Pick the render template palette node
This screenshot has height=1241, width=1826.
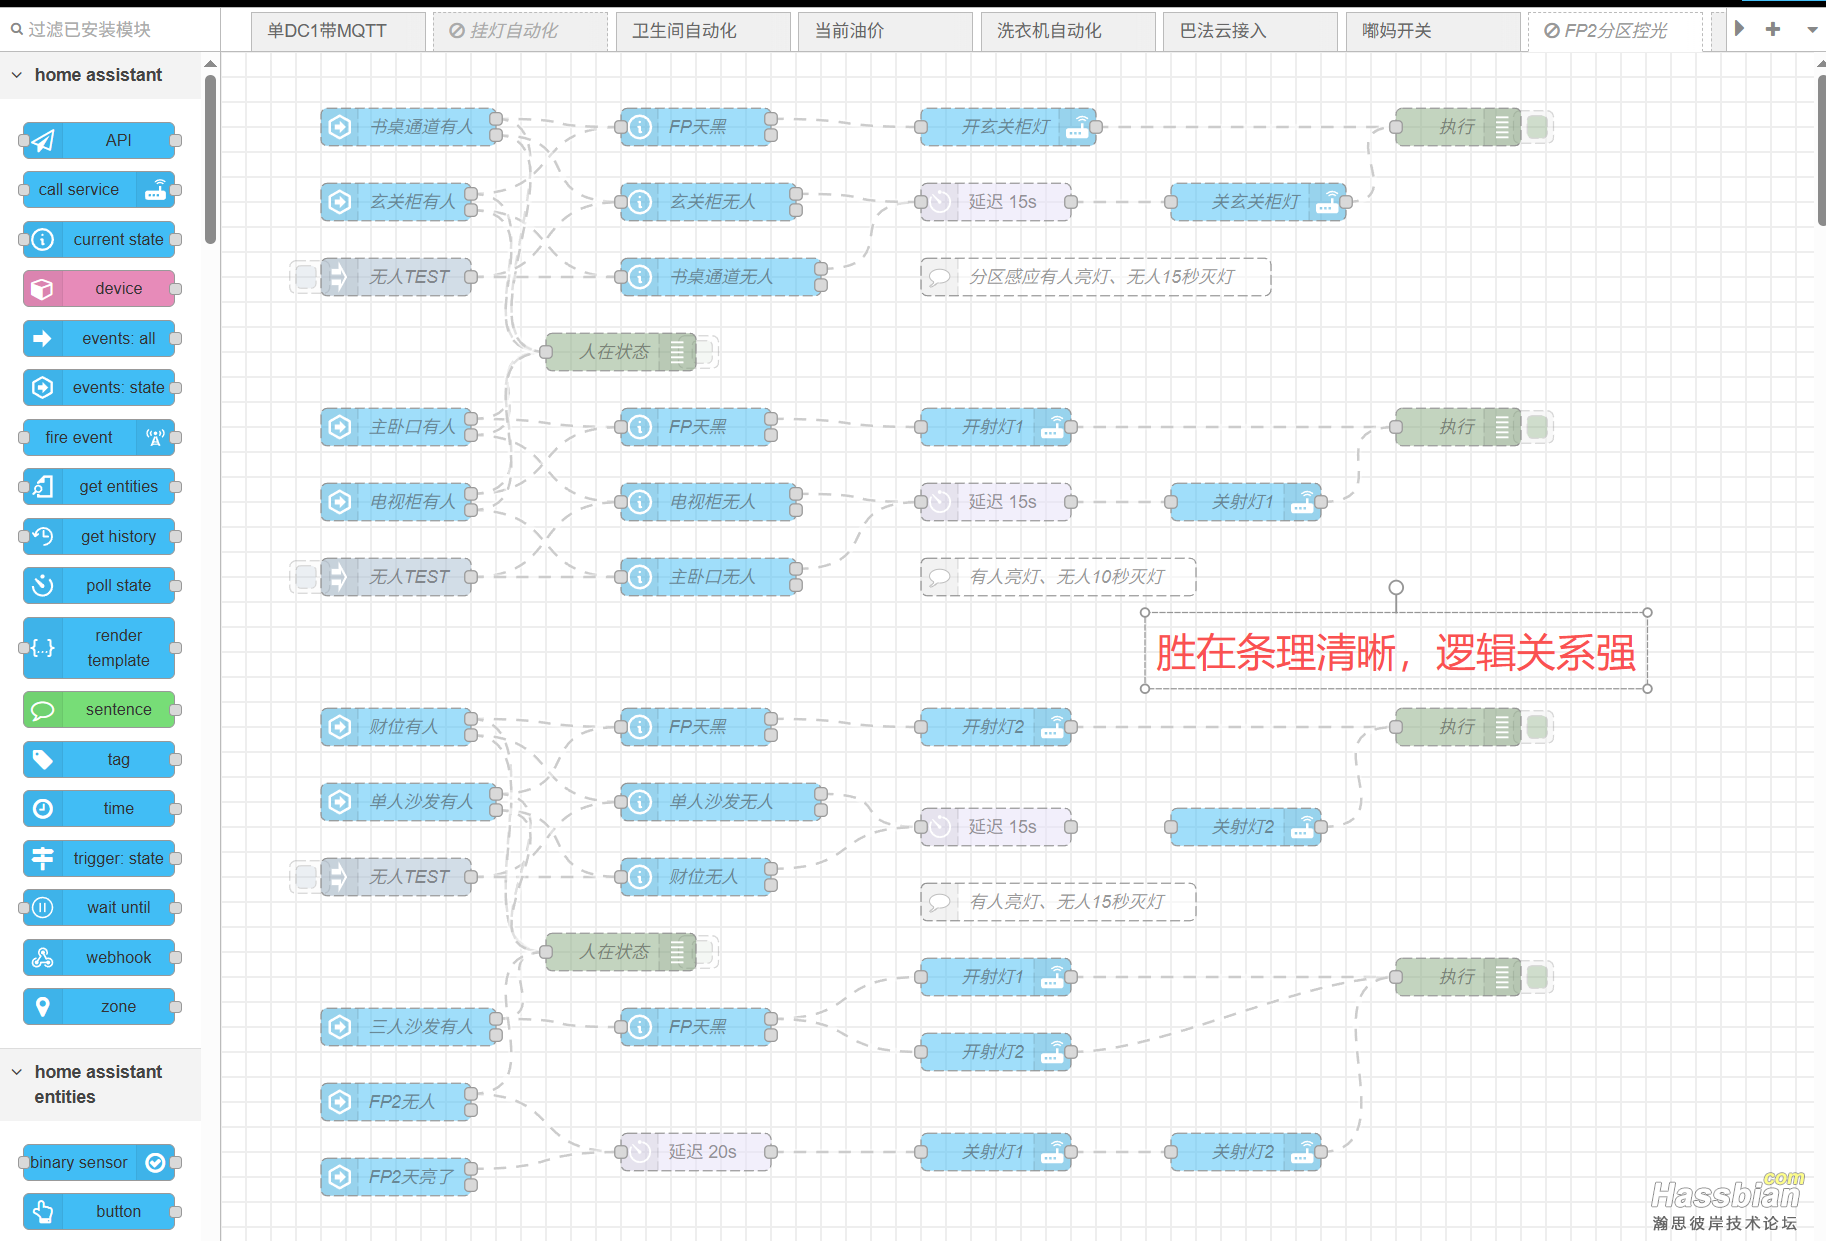coord(99,648)
